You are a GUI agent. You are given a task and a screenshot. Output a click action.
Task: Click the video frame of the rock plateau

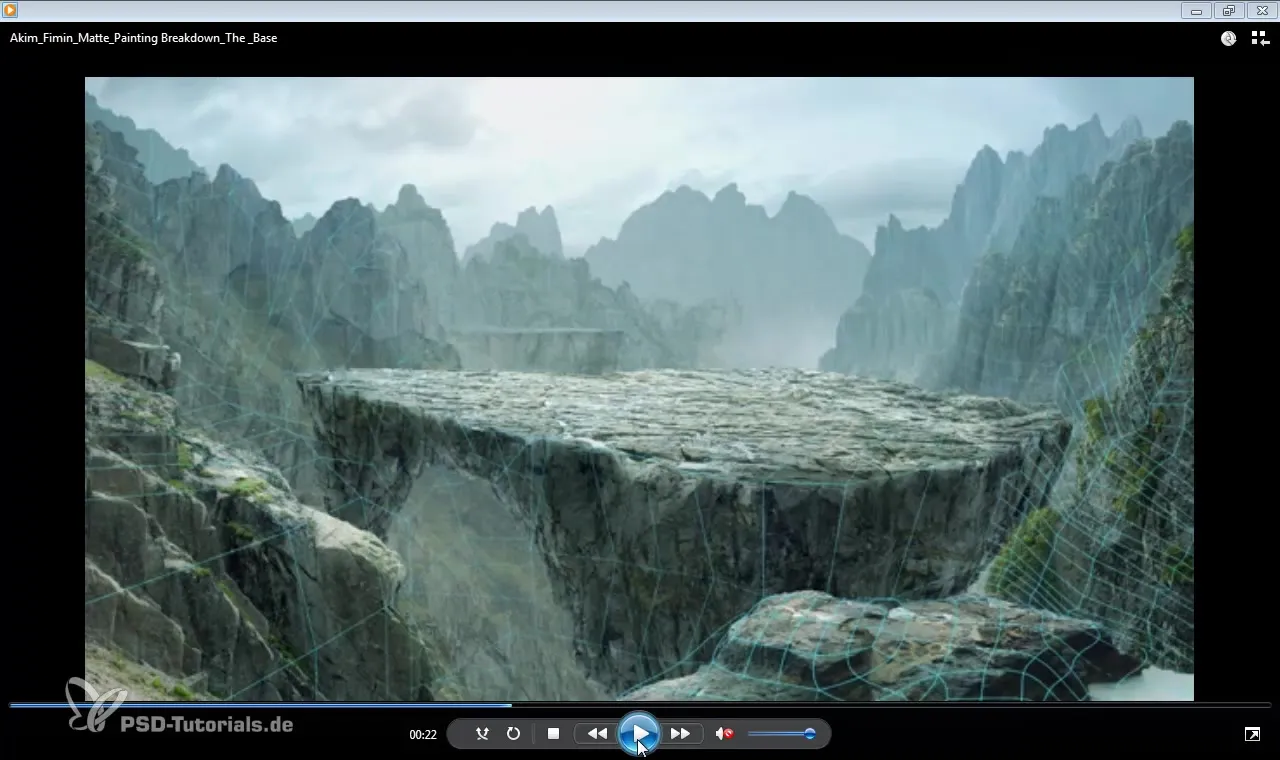(639, 389)
